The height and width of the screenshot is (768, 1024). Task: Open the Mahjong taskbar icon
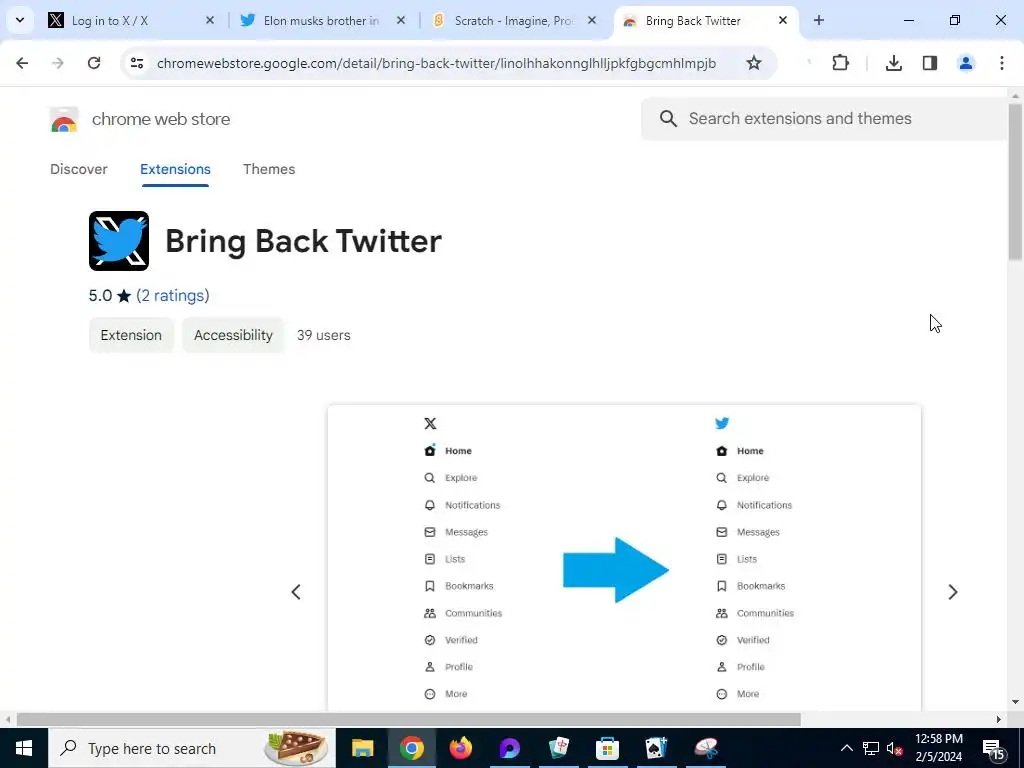tap(559, 748)
